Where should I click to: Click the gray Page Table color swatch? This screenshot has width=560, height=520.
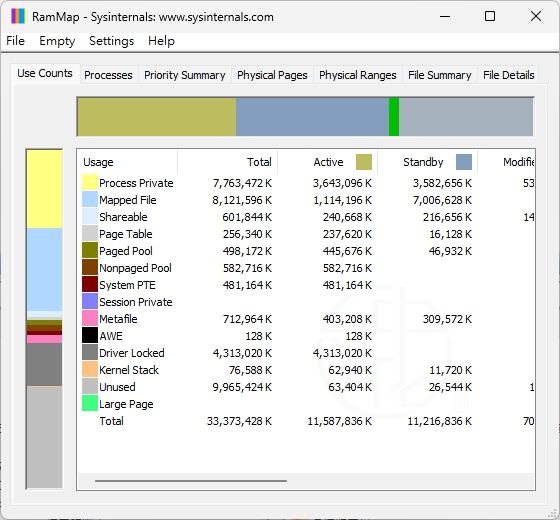(90, 233)
